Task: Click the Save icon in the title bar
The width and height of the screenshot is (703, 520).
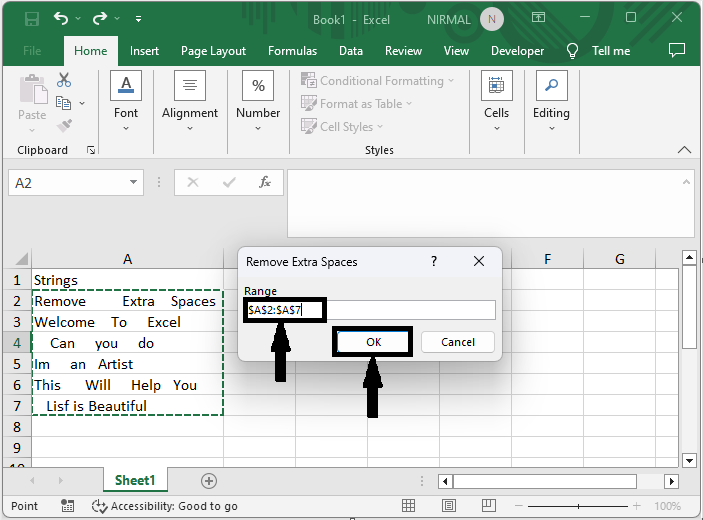Action: tap(31, 19)
